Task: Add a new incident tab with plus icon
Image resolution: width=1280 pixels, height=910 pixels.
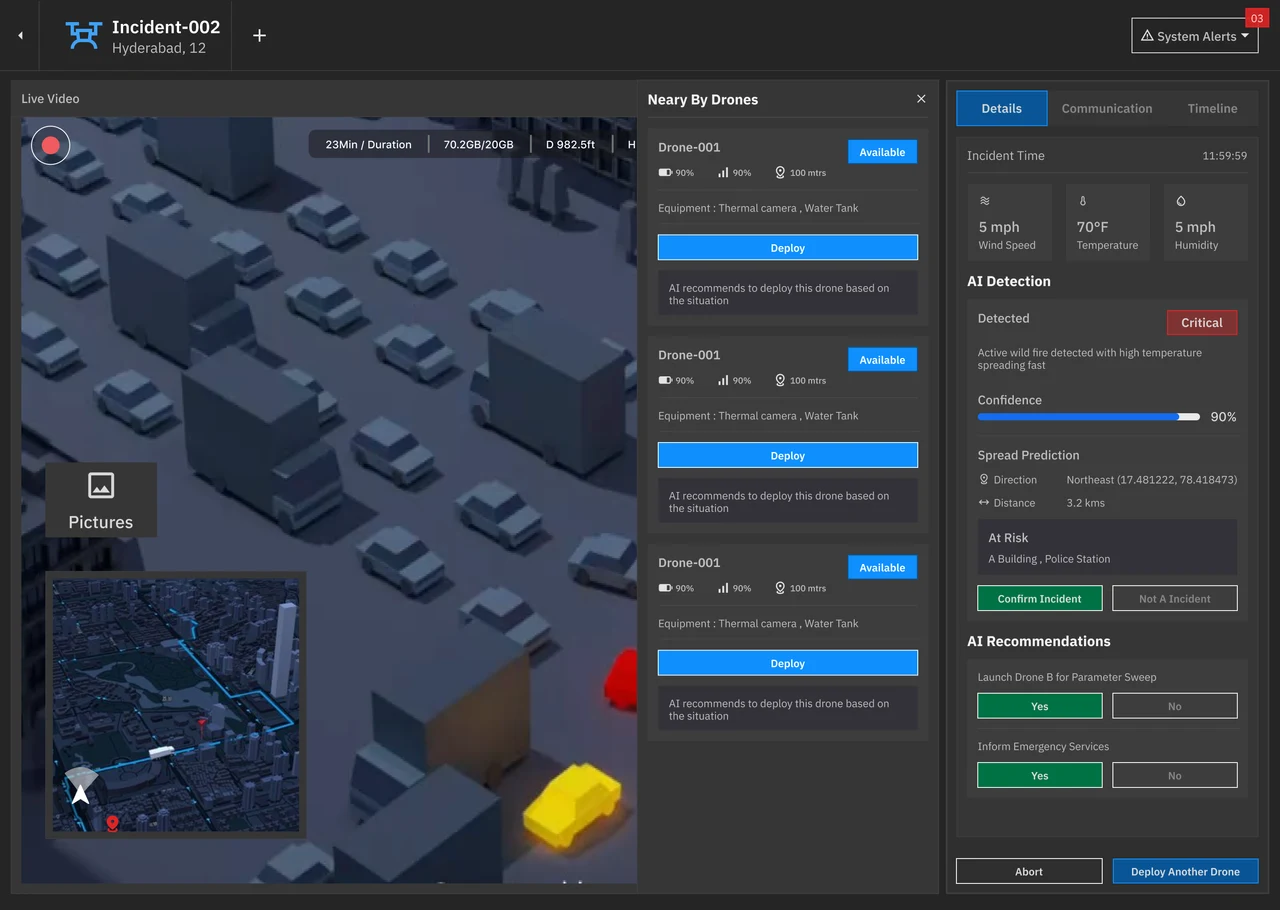Action: tap(259, 35)
